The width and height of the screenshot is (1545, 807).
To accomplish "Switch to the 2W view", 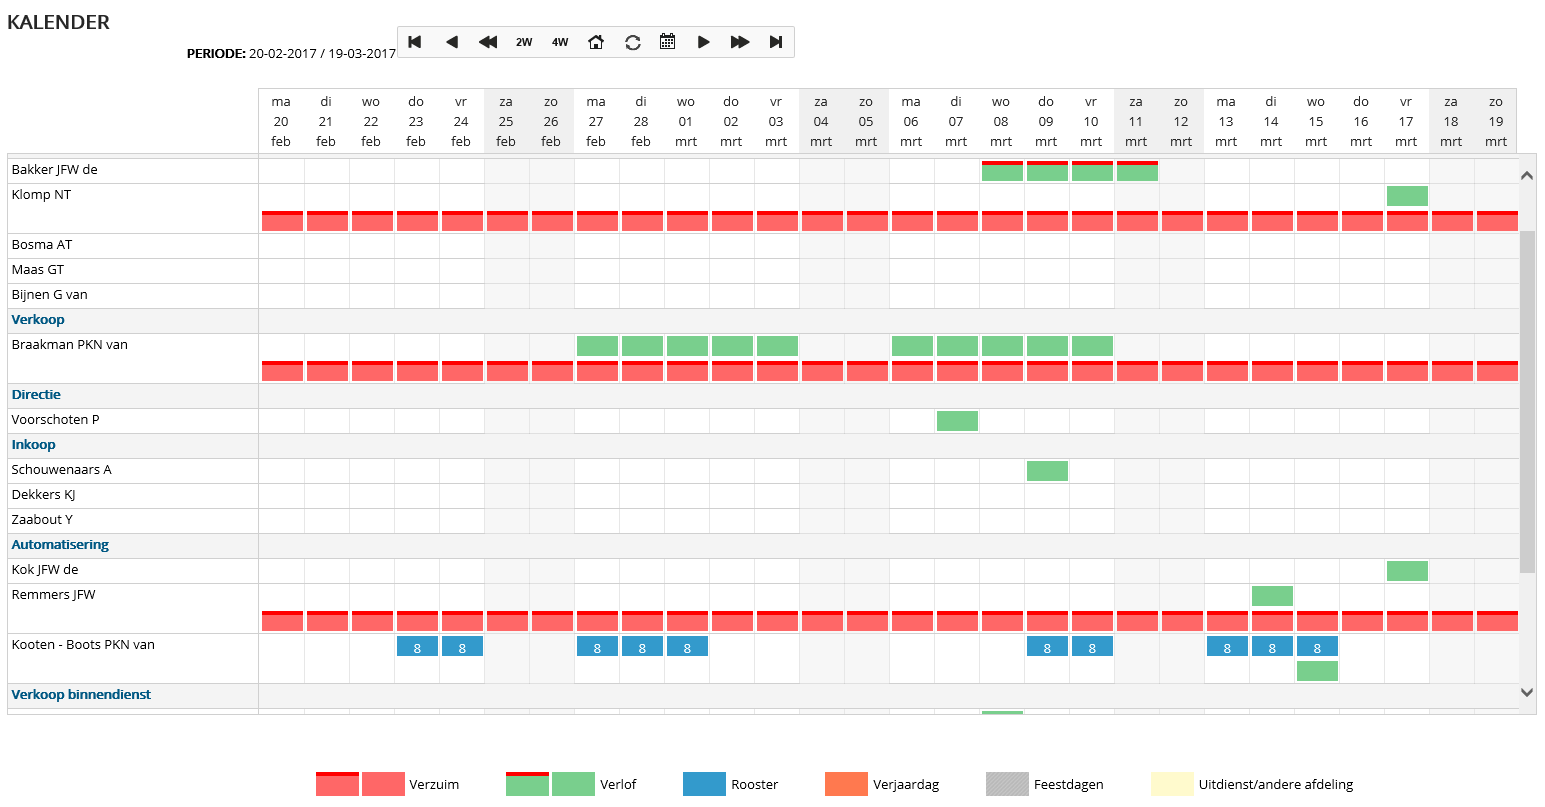I will [524, 42].
